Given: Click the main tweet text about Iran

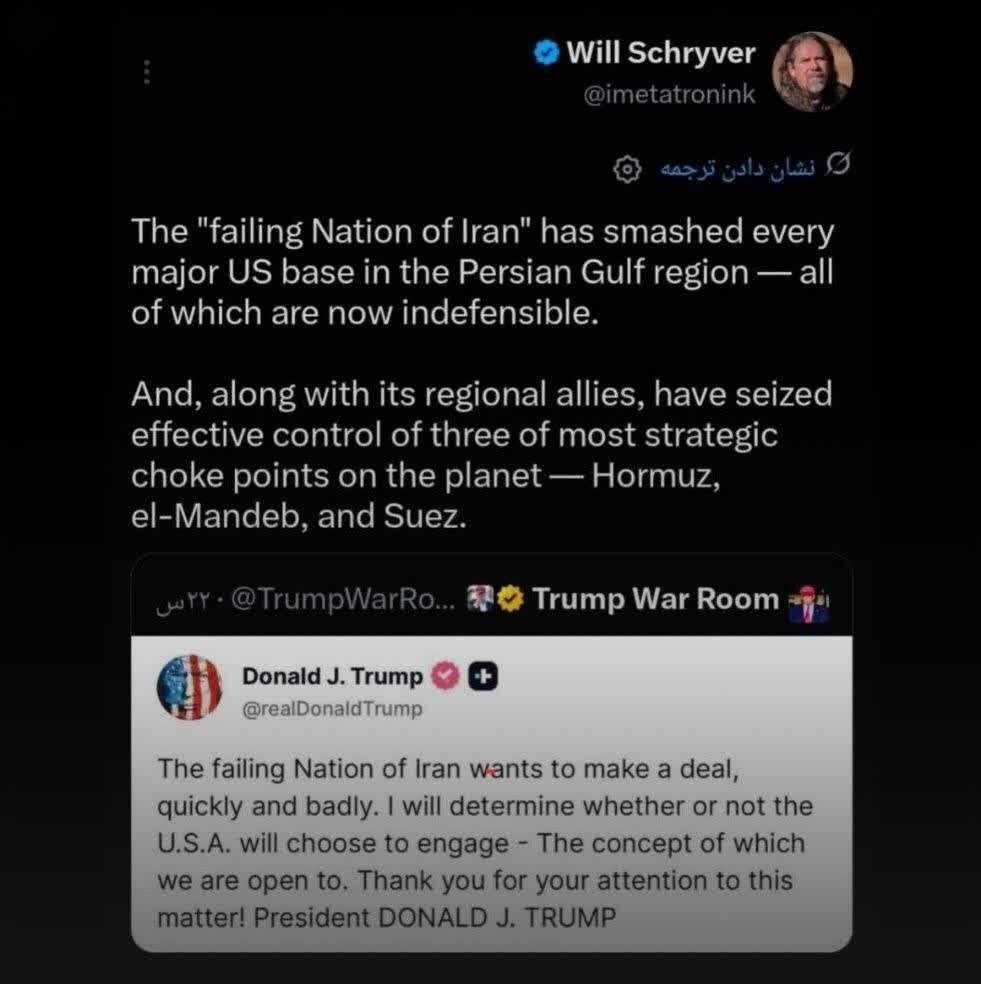Looking at the screenshot, I should click(x=483, y=373).
